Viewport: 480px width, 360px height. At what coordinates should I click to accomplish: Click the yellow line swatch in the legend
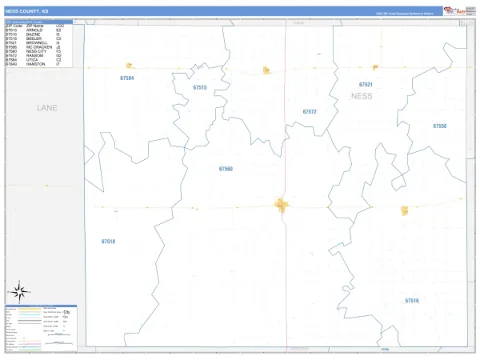tap(29, 309)
